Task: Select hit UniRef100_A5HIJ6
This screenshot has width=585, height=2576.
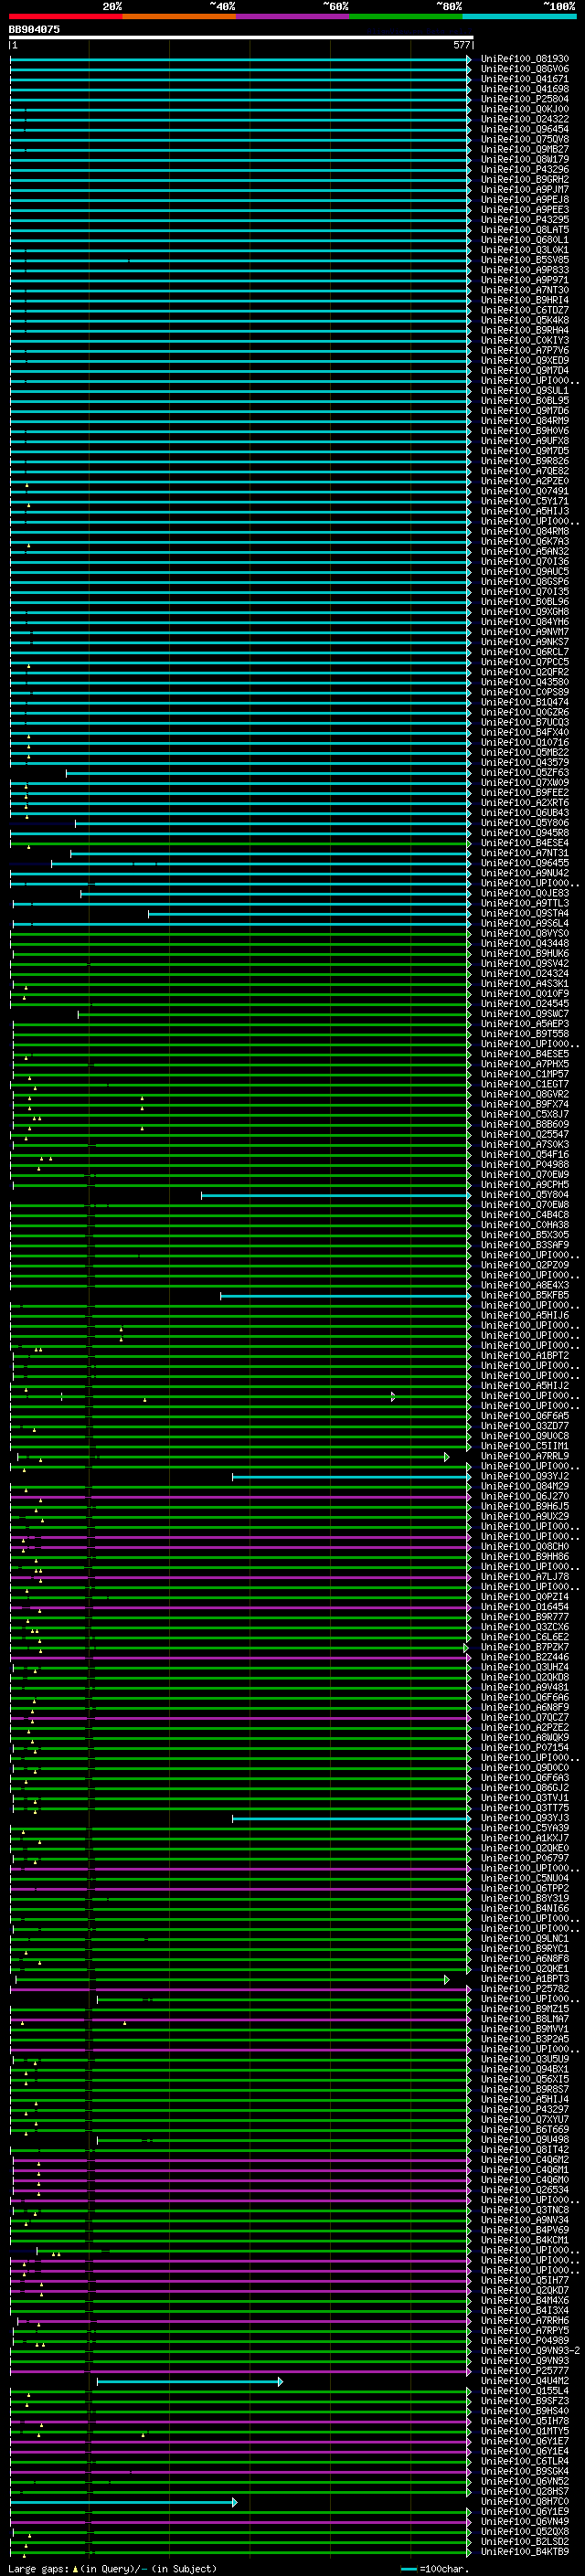Action: [525, 1316]
